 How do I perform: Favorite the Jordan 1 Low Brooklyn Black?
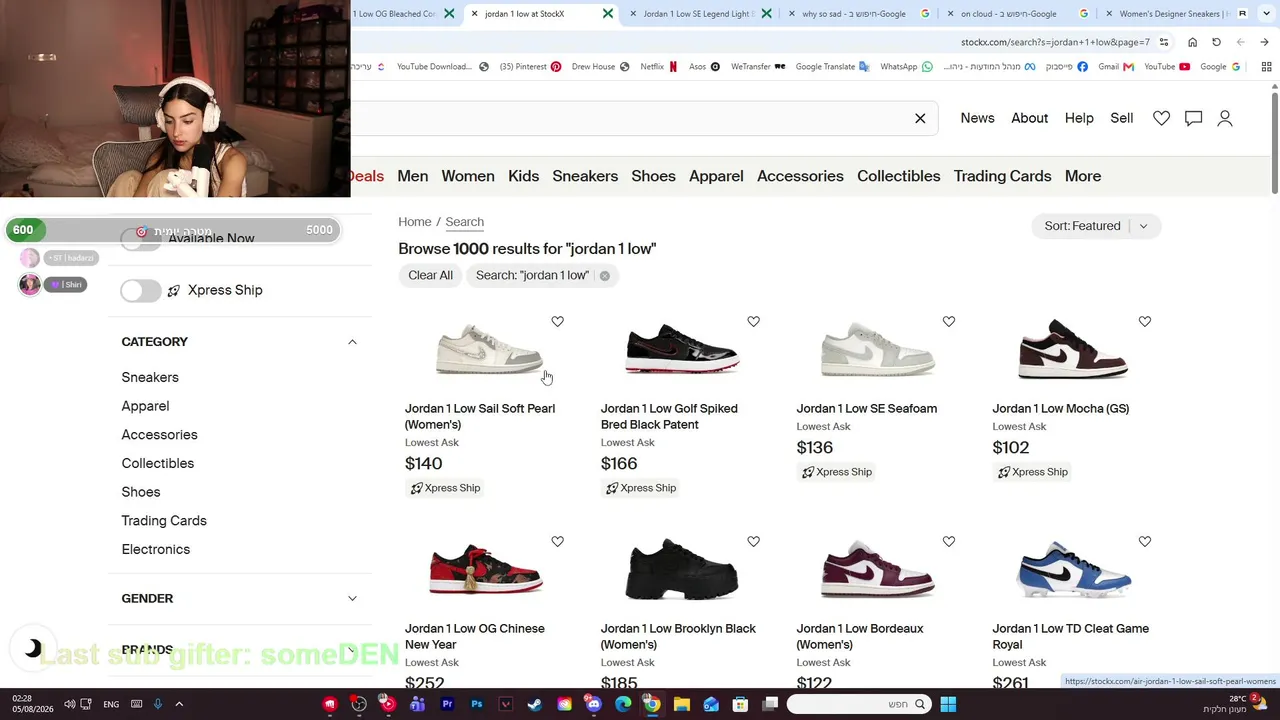tap(753, 541)
